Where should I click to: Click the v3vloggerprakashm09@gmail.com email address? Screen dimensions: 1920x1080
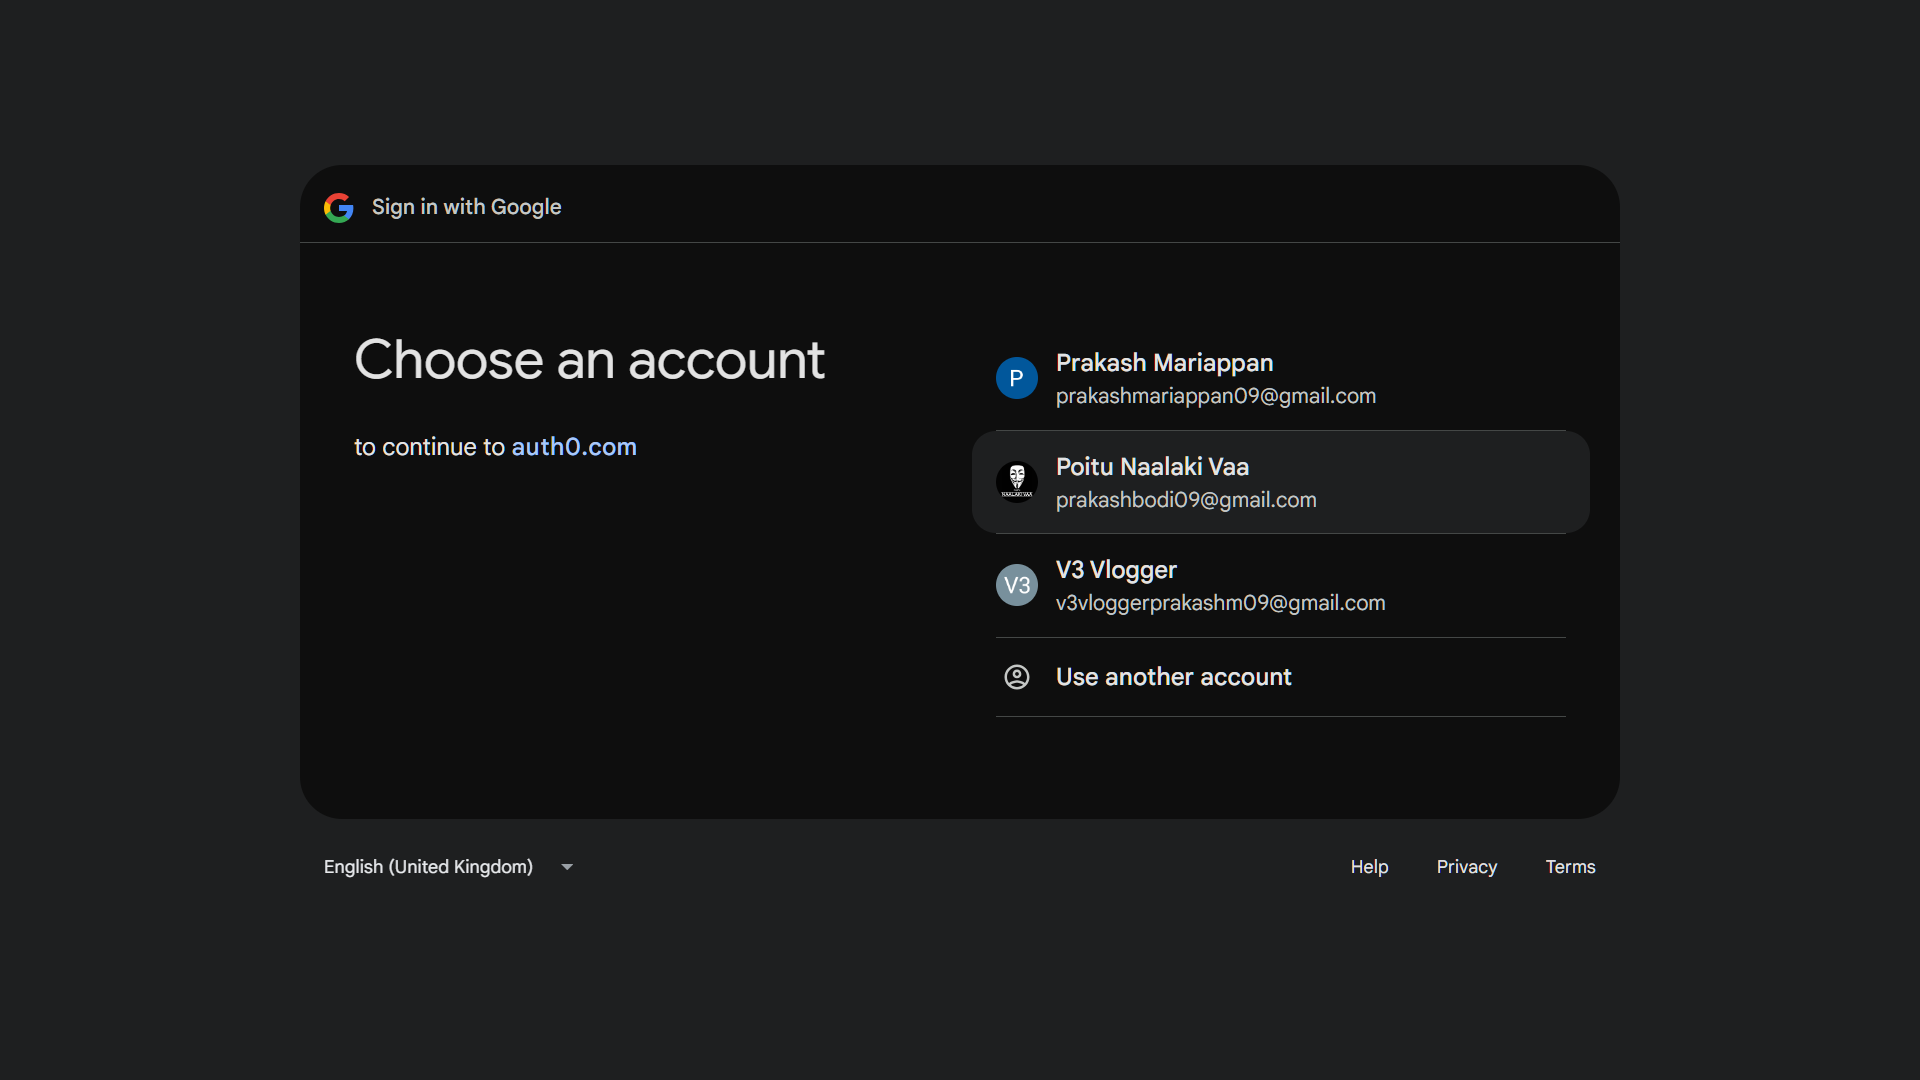coord(1220,603)
